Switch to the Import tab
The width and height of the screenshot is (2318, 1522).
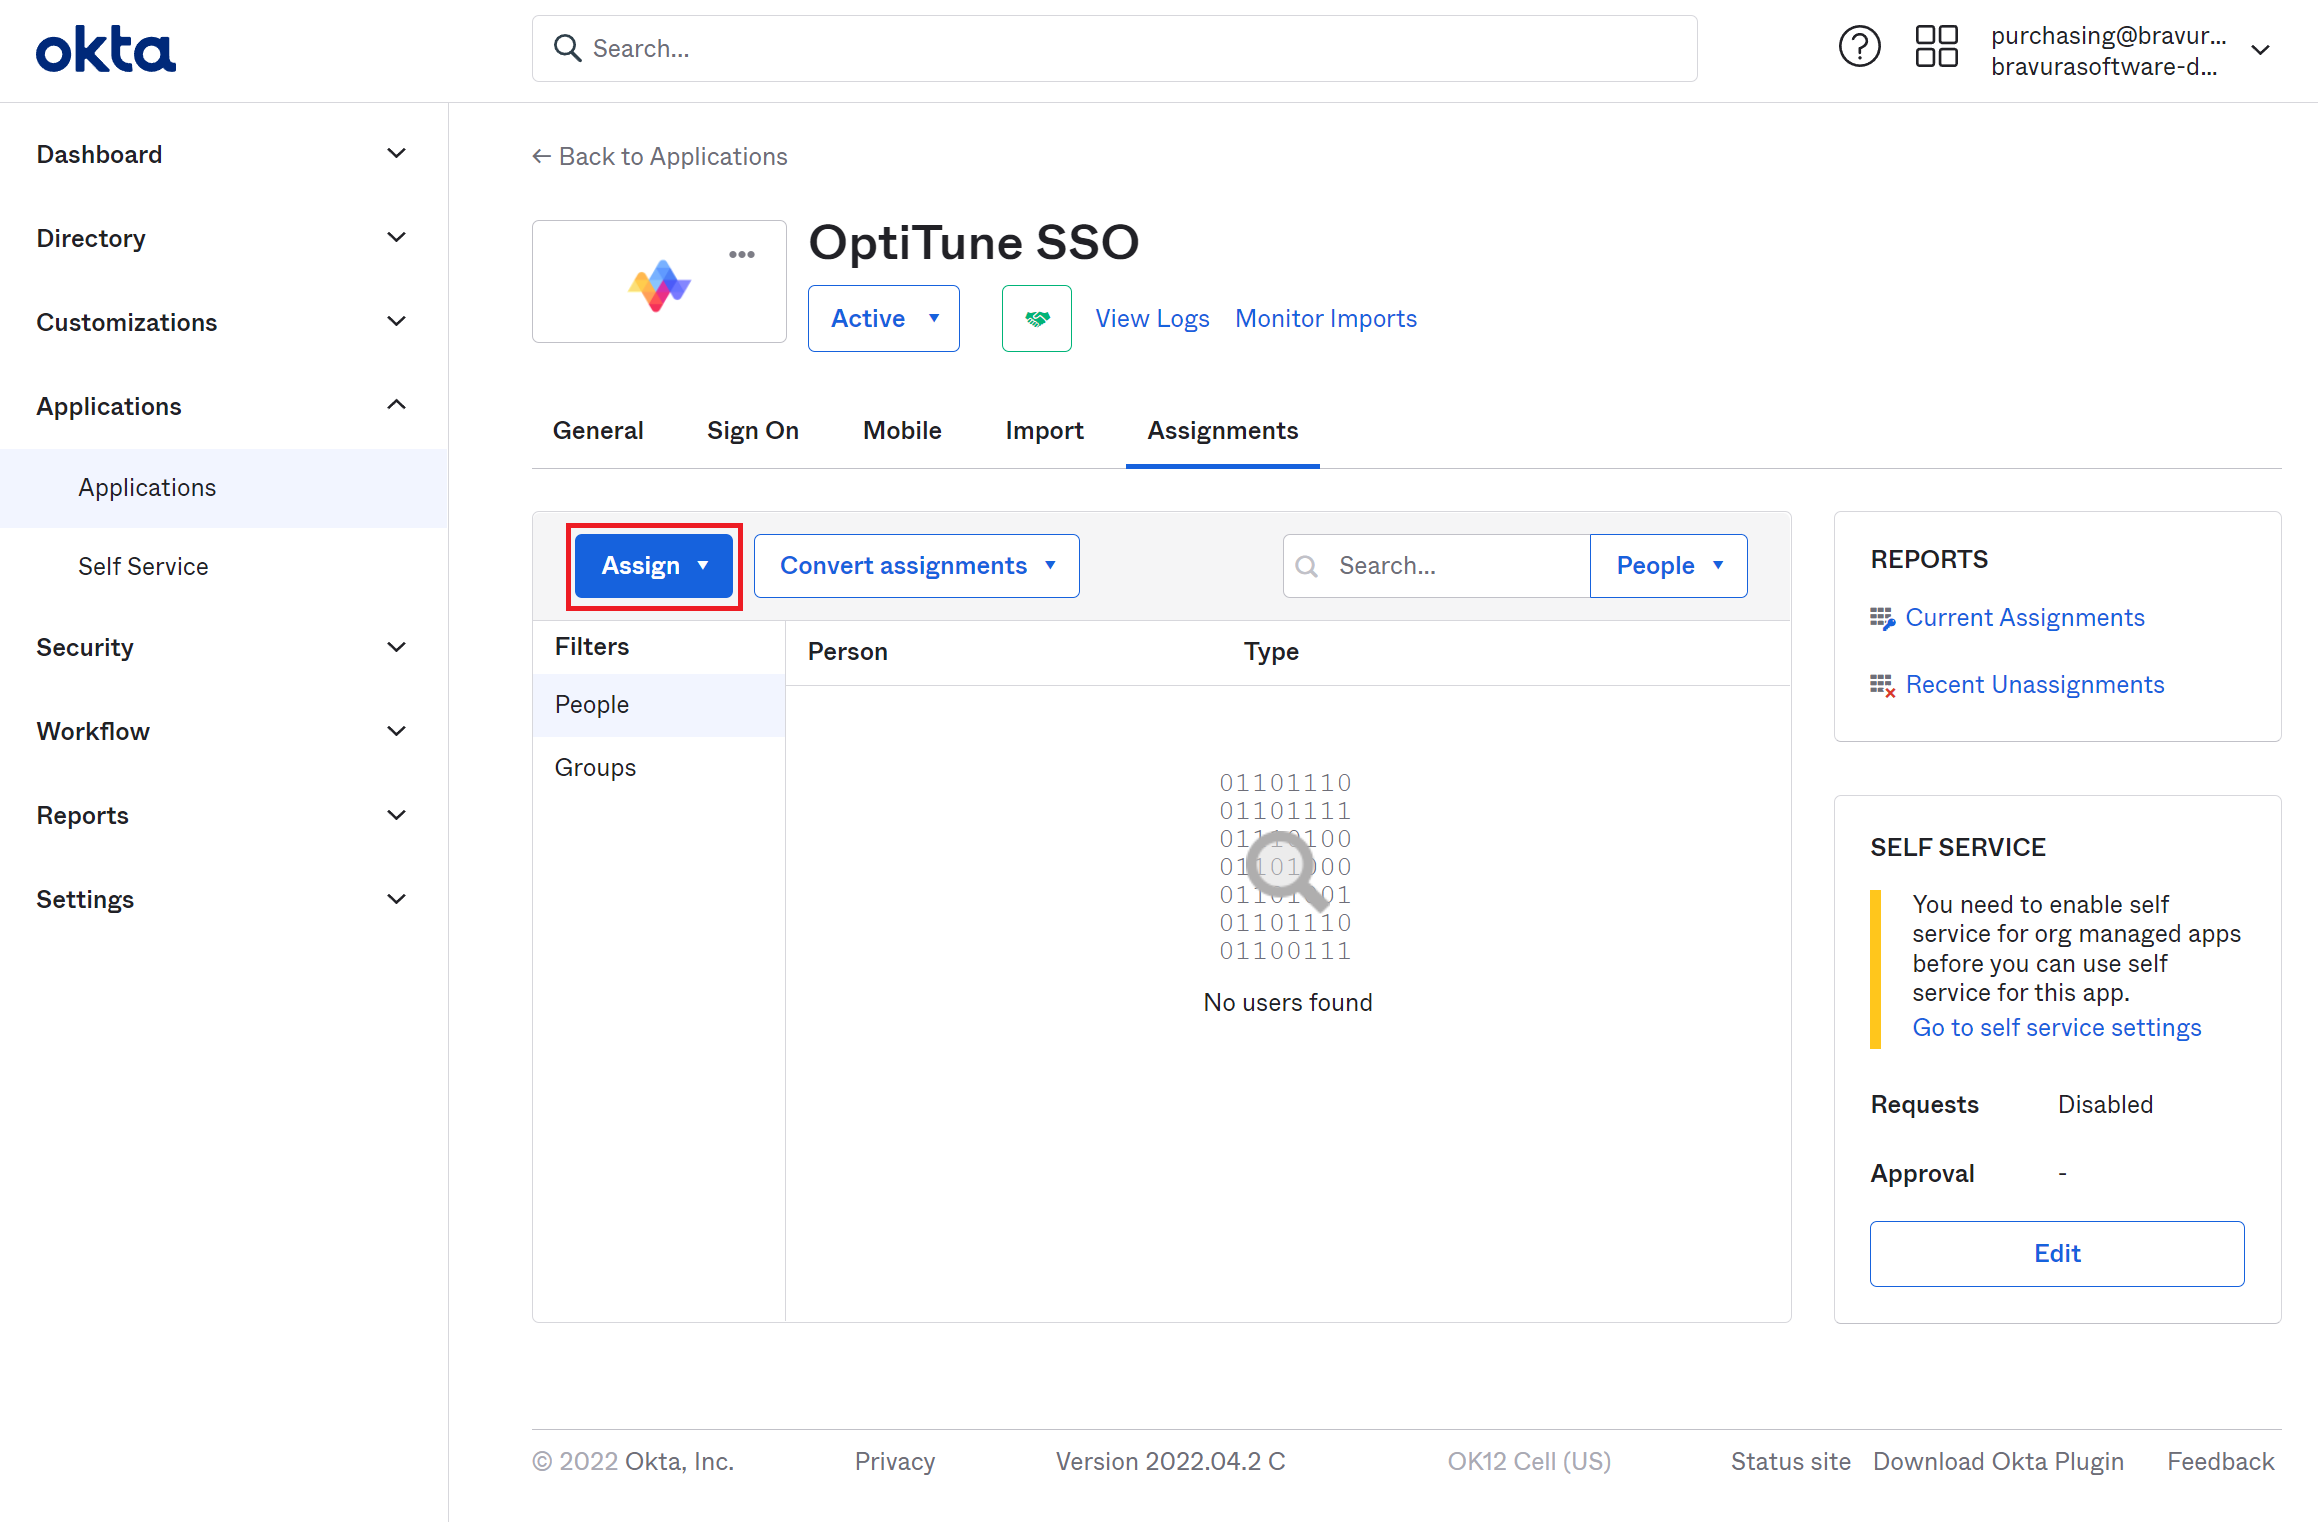(1044, 430)
